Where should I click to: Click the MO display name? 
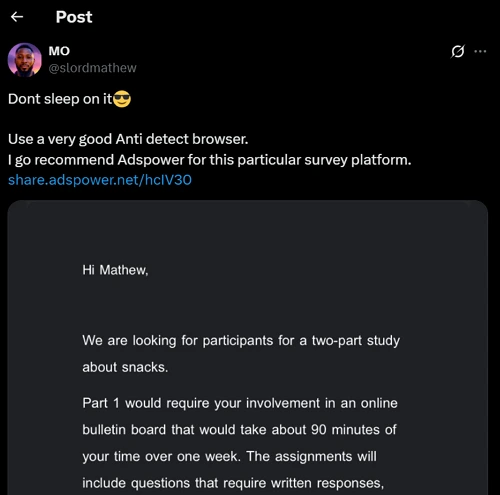(59, 51)
